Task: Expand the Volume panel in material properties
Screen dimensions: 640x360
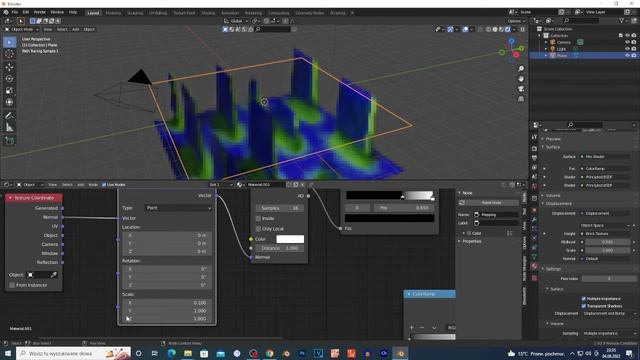Action: pyautogui.click(x=552, y=196)
